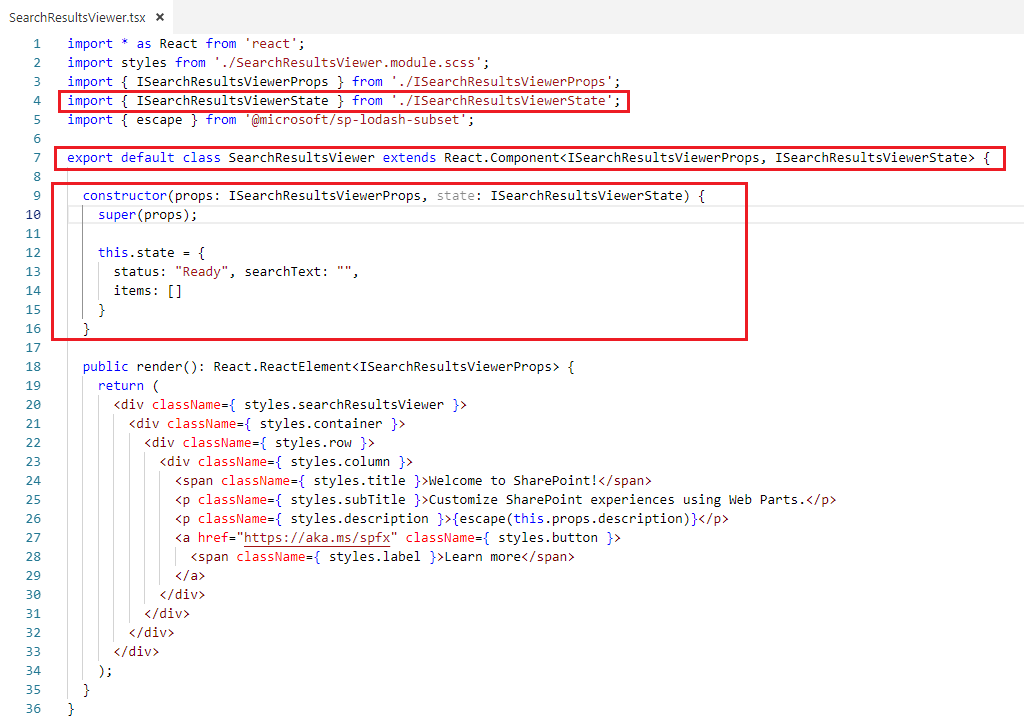The image size is (1024, 722).
Task: Select line number 7 in the gutter
Action: coord(36,157)
